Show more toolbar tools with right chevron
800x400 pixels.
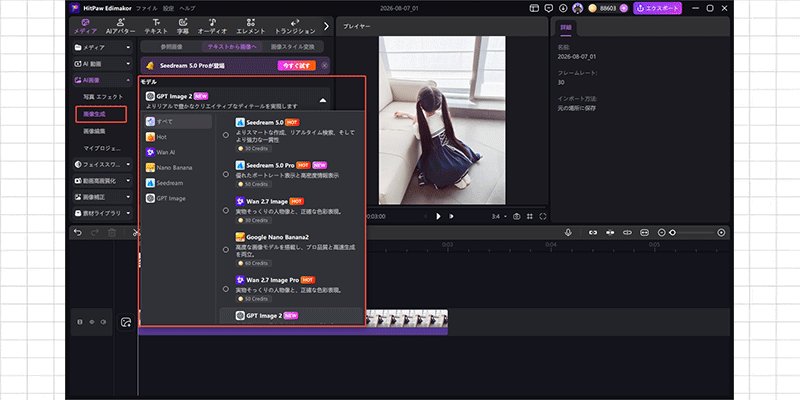click(327, 26)
